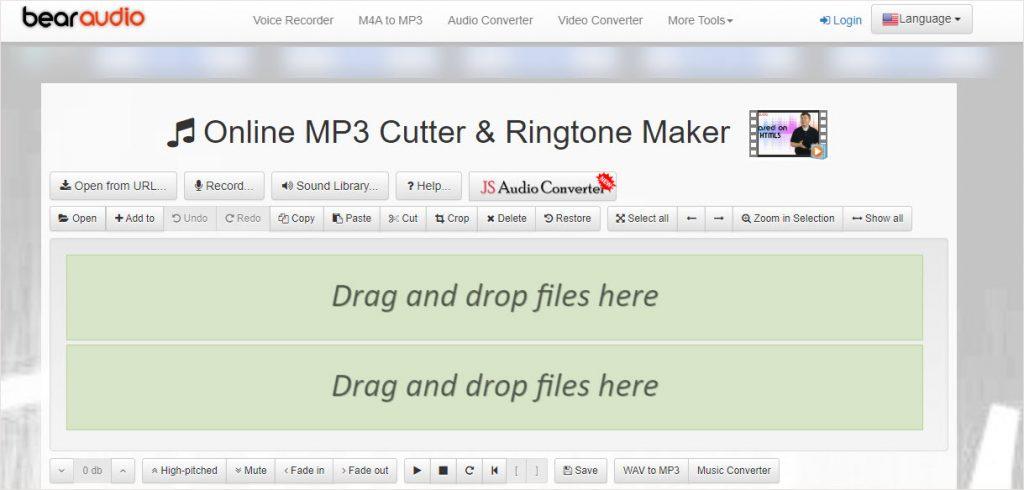Cut the selected audio
The height and width of the screenshot is (490, 1024).
(403, 218)
